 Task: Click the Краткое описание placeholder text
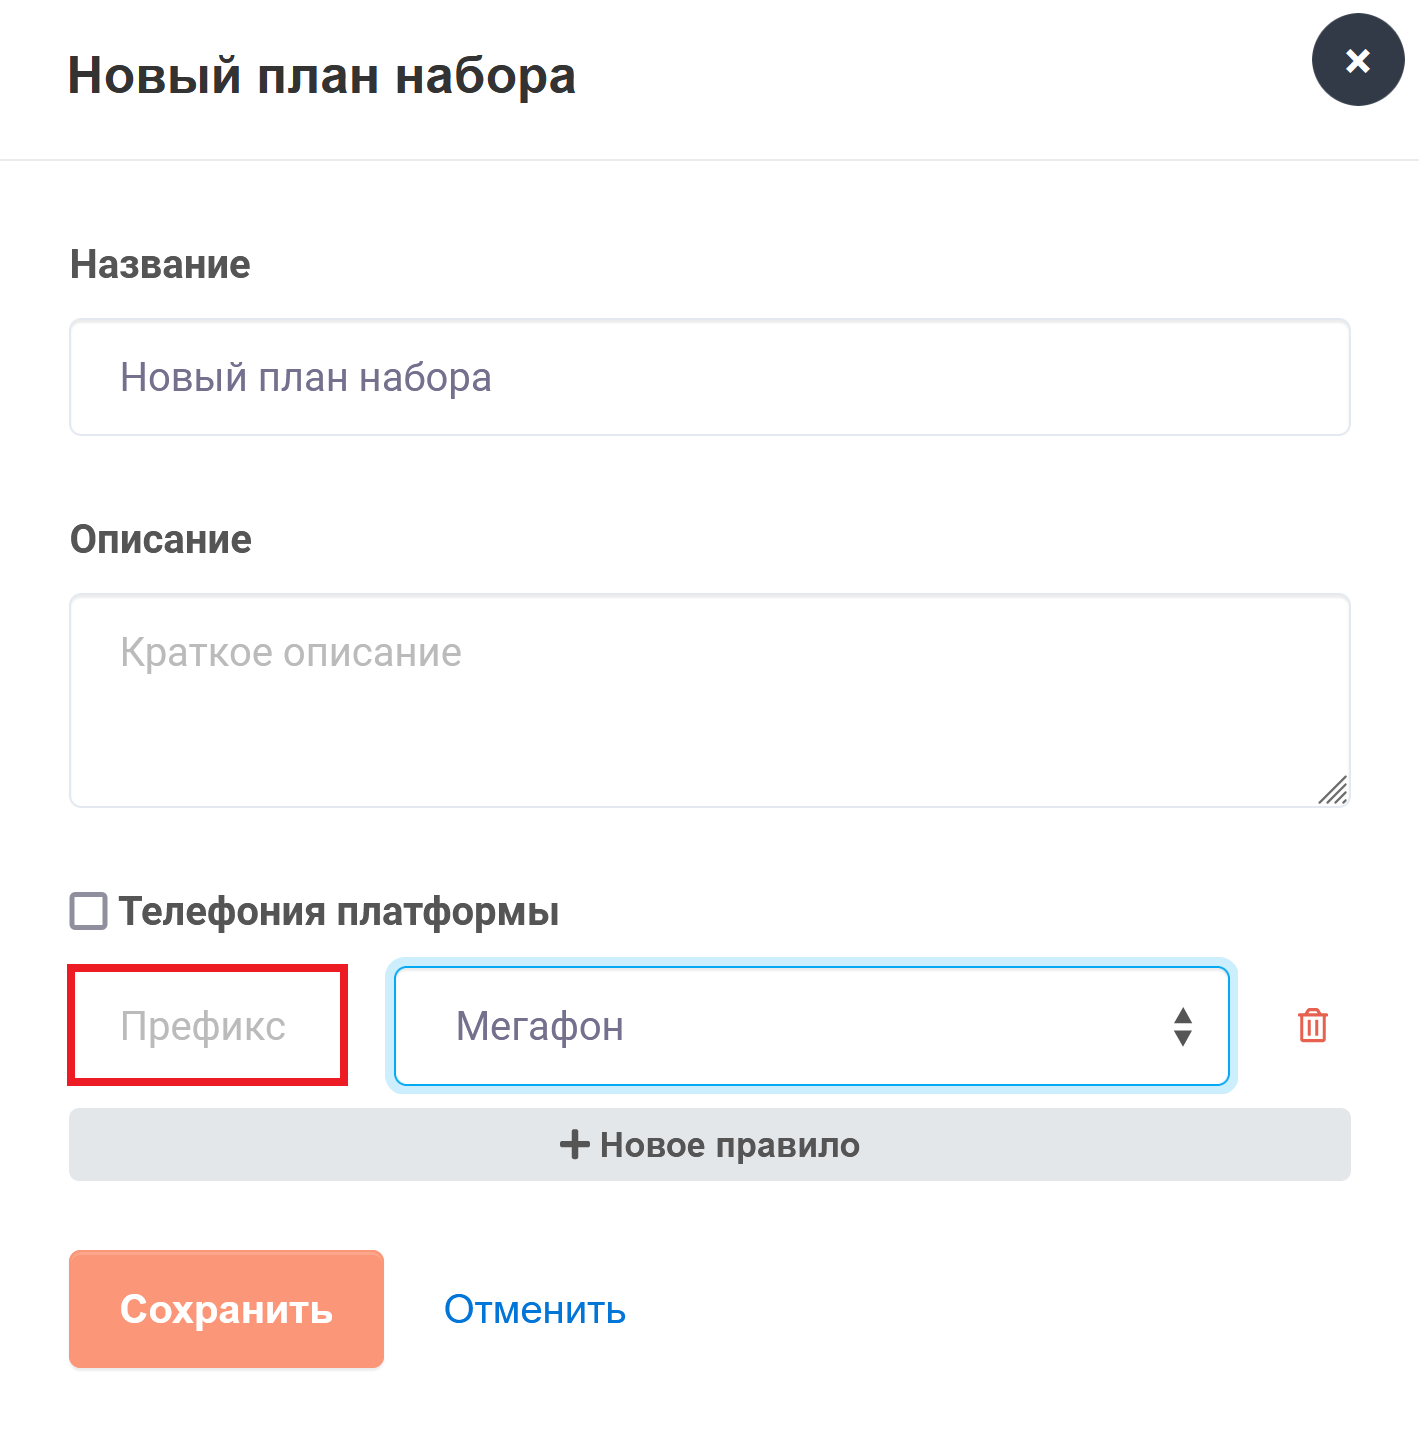point(291,653)
